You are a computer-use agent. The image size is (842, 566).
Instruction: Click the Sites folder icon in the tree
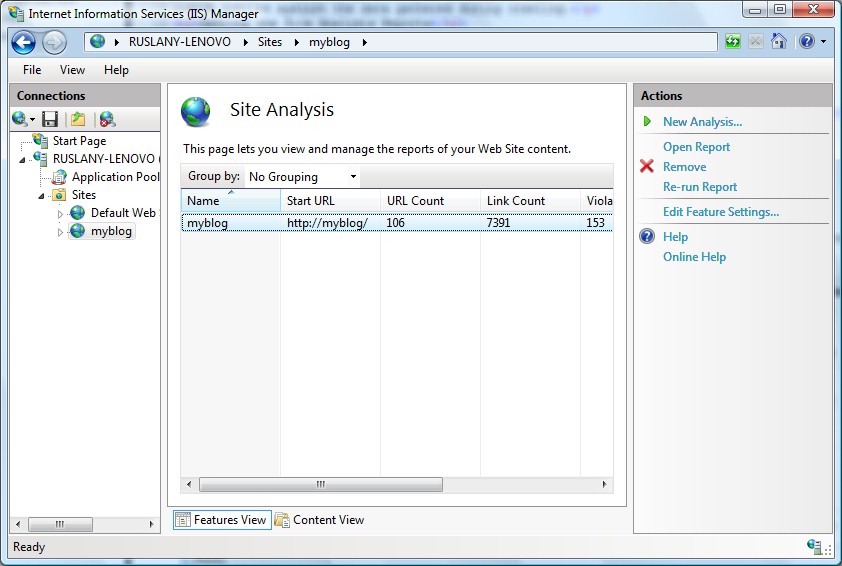click(x=59, y=194)
